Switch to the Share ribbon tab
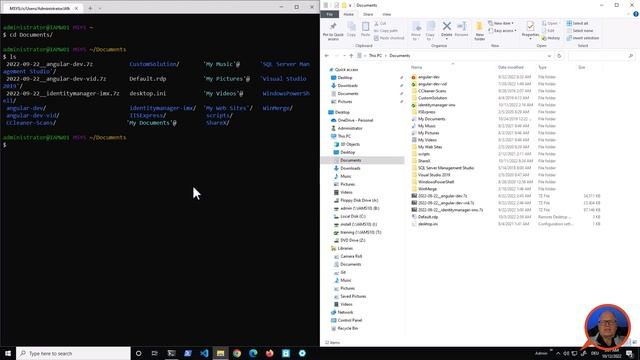 pos(368,14)
